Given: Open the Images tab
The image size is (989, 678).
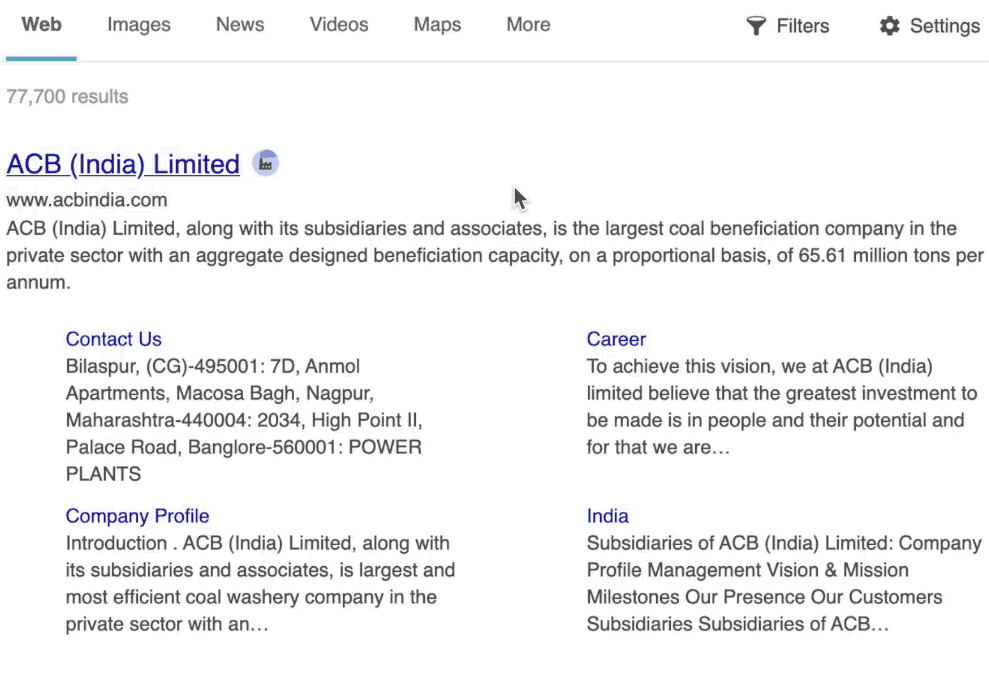Looking at the screenshot, I should [139, 25].
